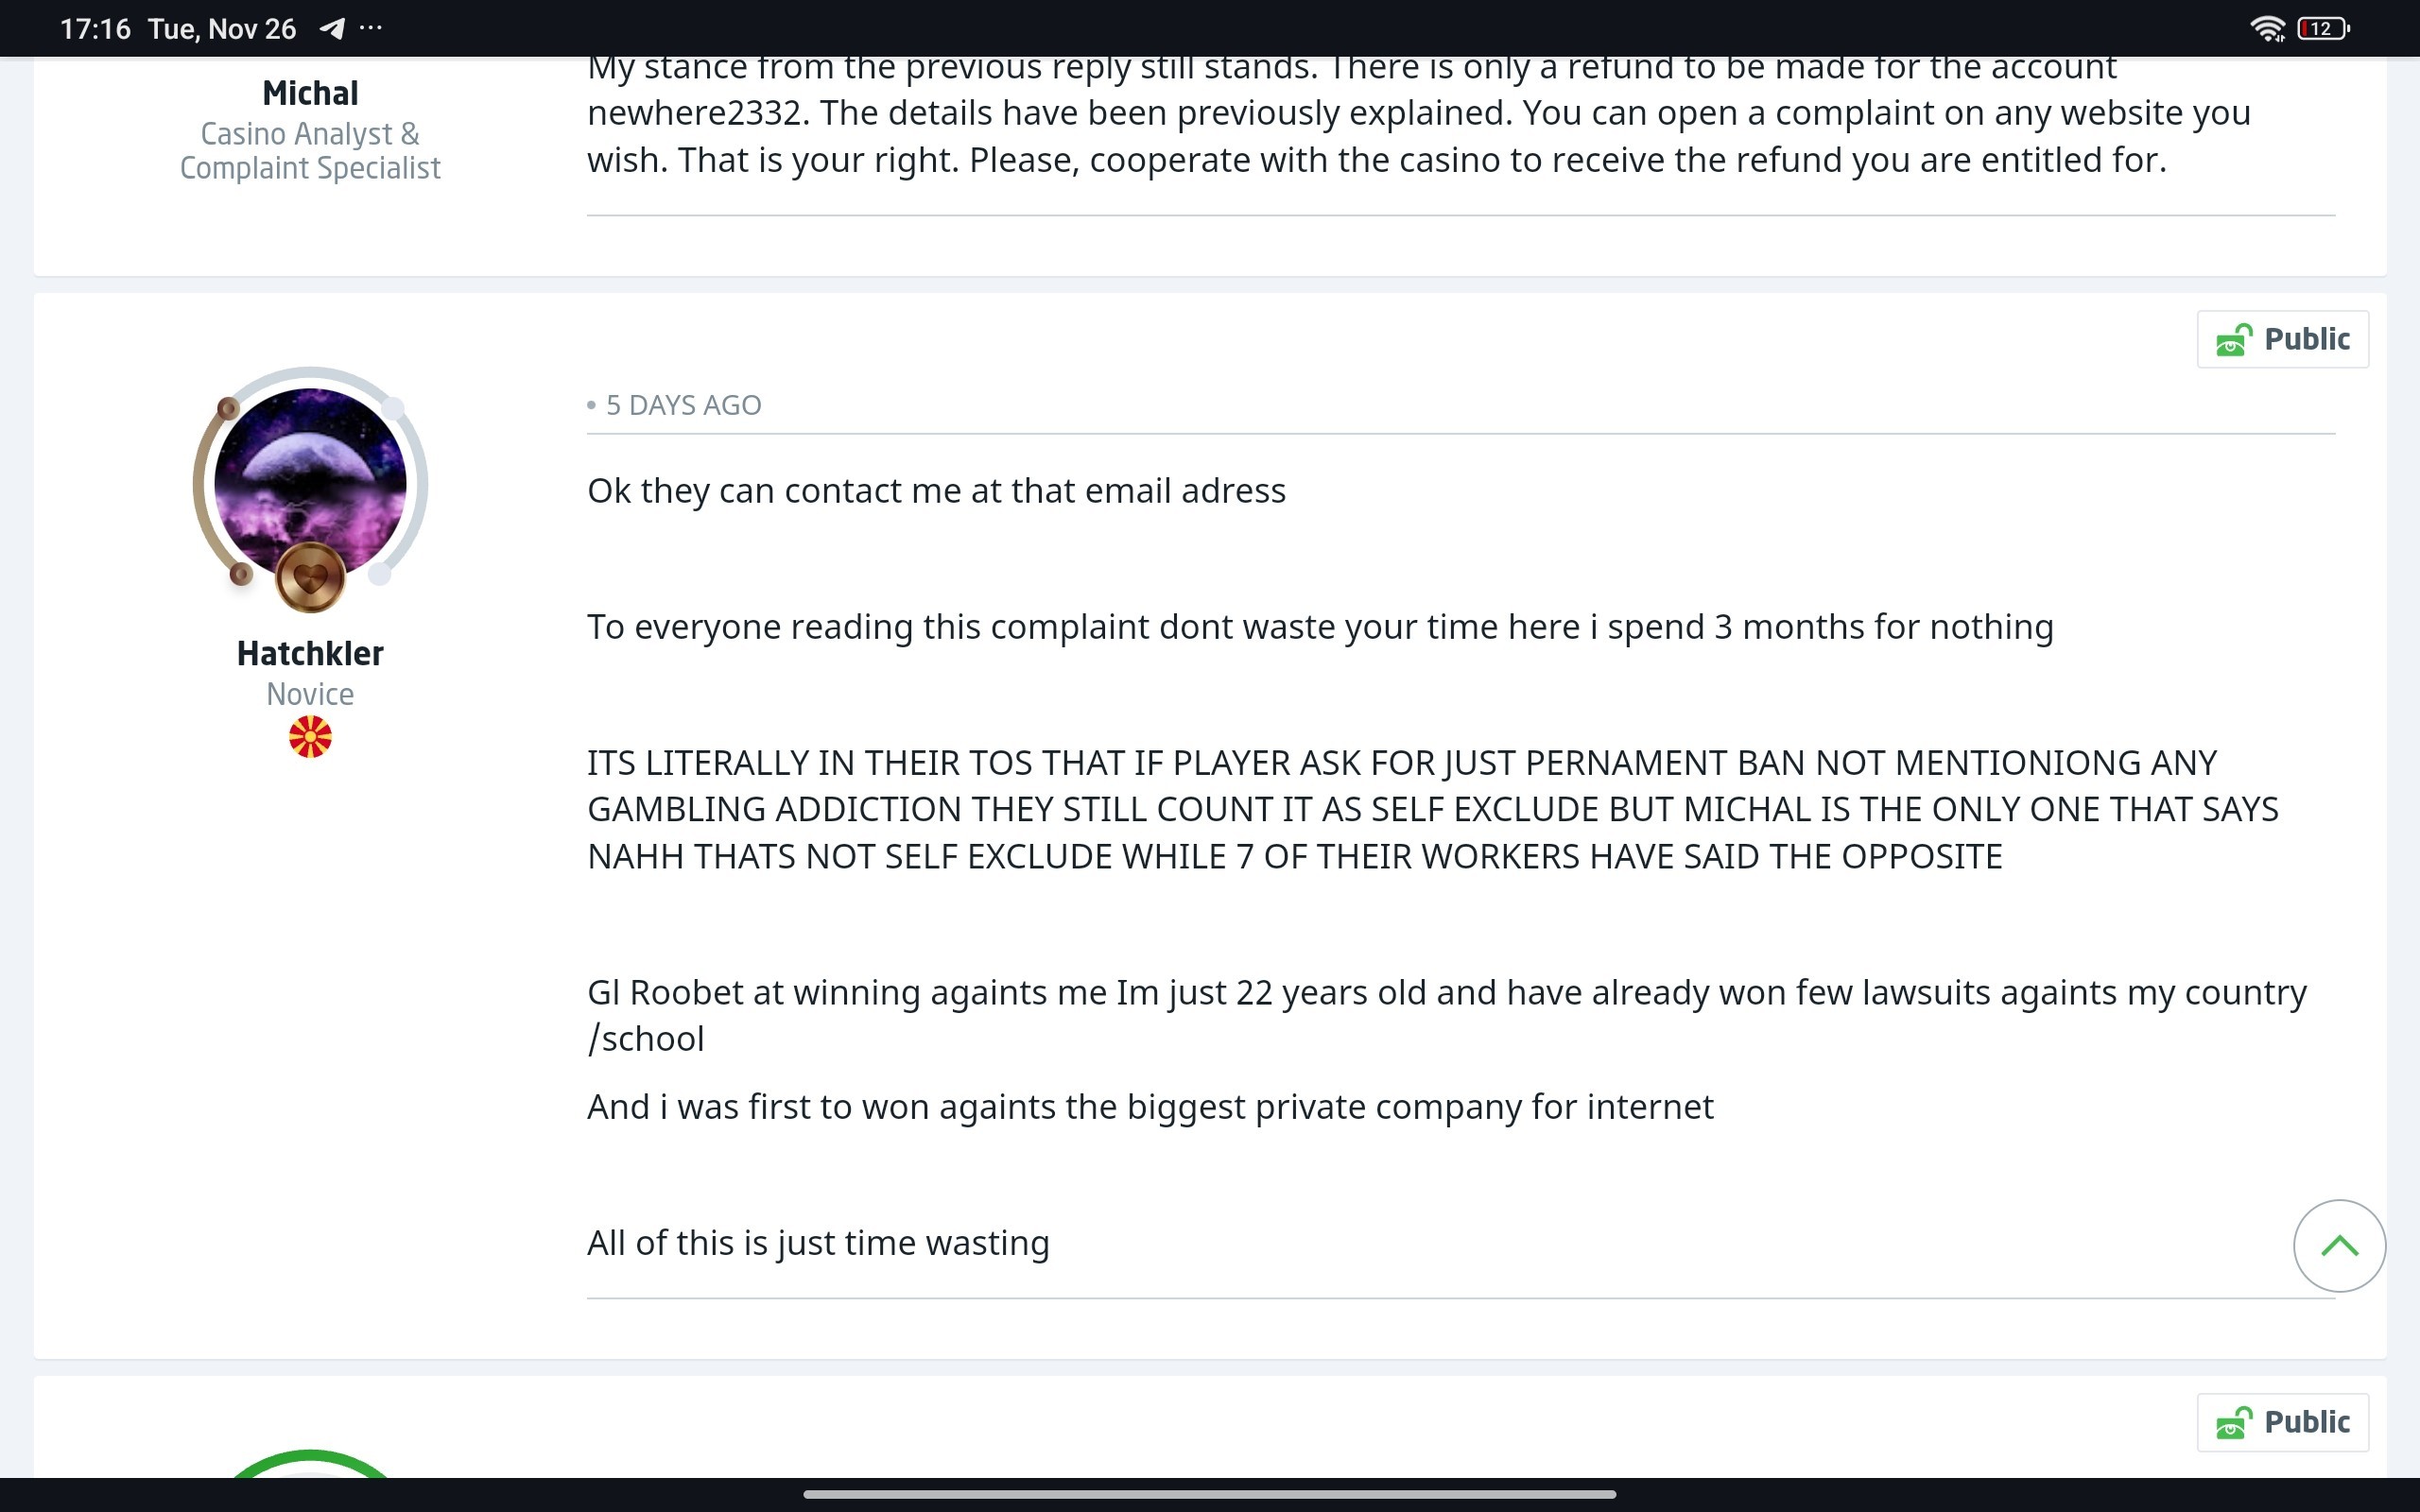This screenshot has height=1512, width=2420.
Task: Tap the North Macedonia flag icon
Action: 310,737
